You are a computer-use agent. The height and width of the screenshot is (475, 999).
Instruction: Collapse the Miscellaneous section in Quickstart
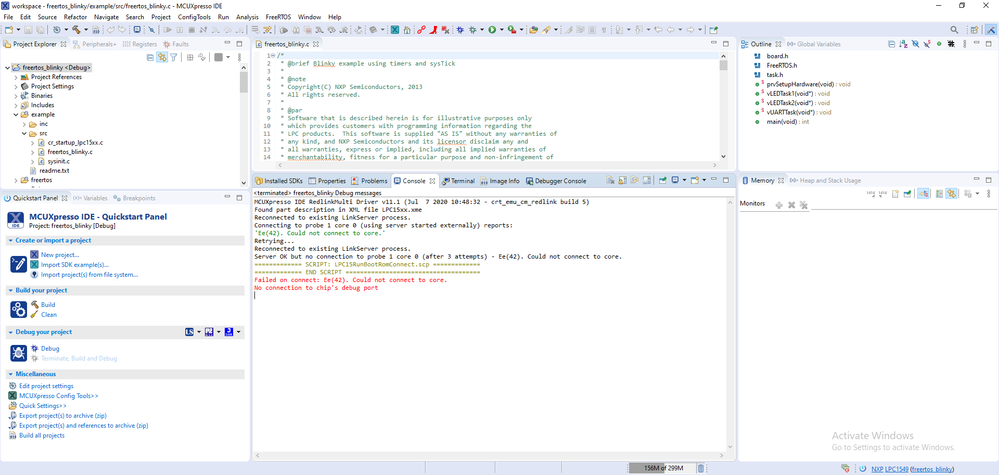point(10,374)
